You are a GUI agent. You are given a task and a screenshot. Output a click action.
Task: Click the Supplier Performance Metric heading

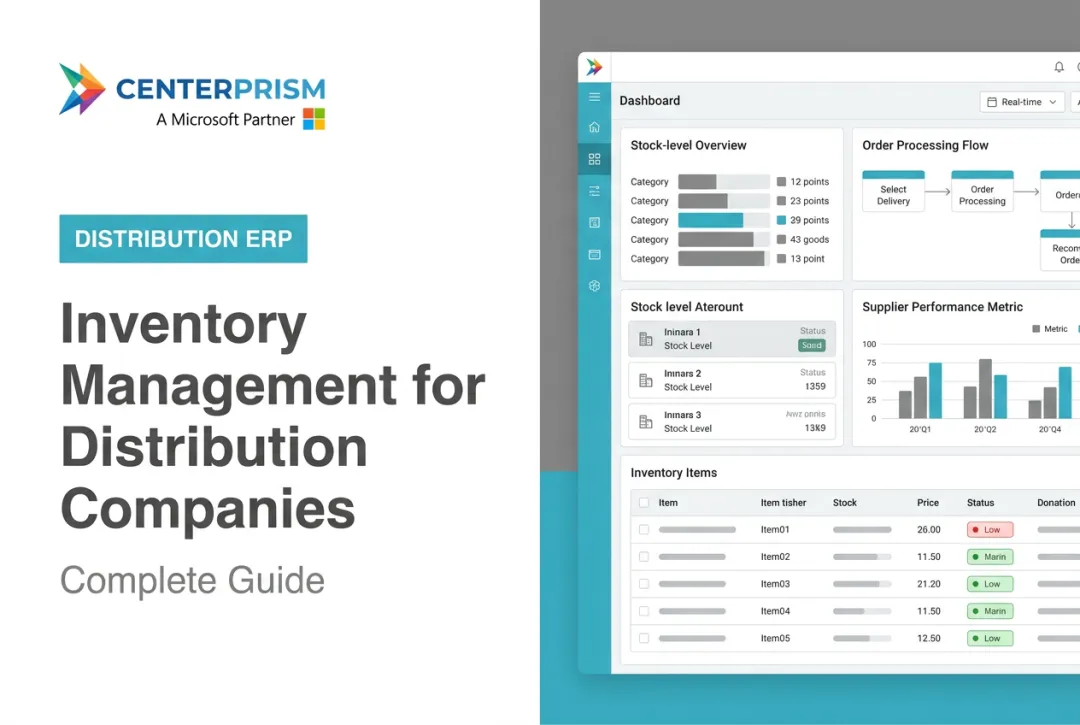(942, 307)
